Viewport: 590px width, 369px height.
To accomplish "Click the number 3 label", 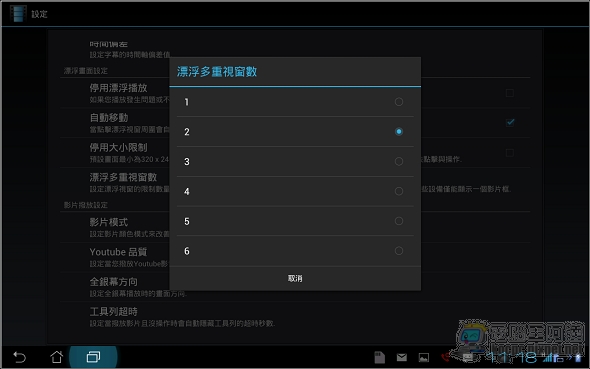I will [x=187, y=162].
